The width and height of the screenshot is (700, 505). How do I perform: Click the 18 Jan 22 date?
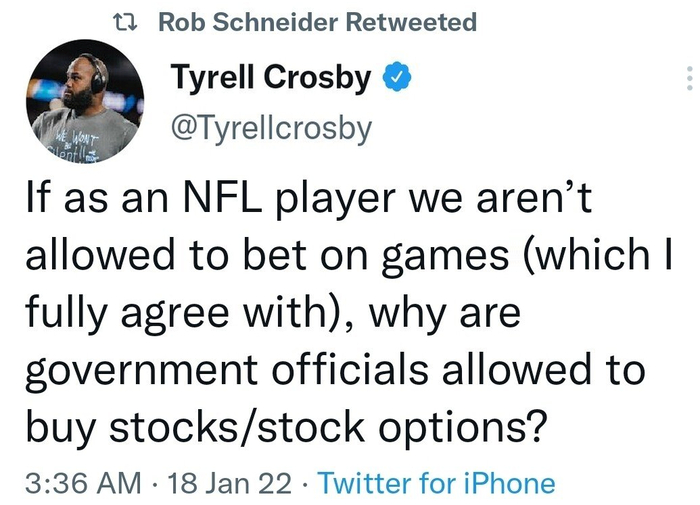[x=231, y=484]
